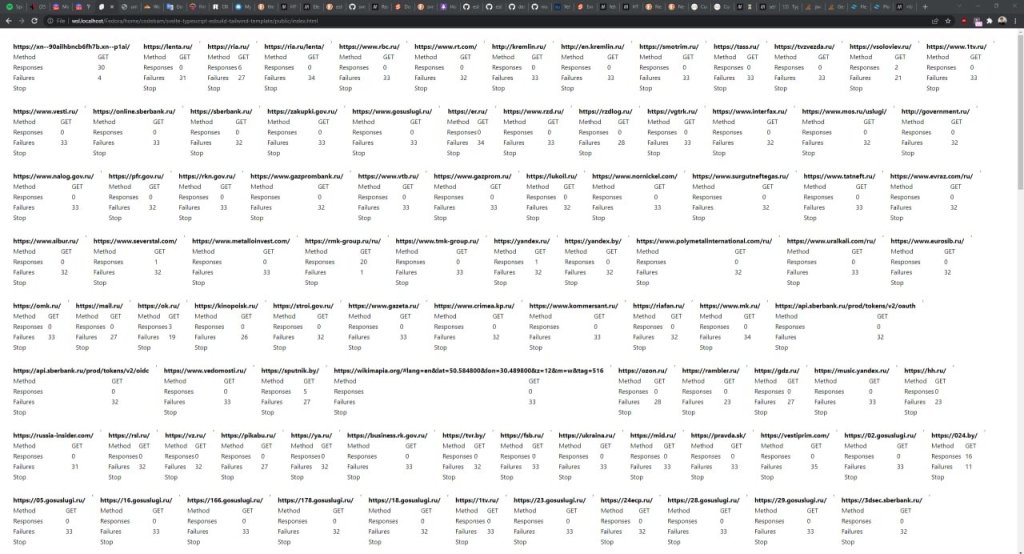Screen dimensions: 1024x554
Task: Click Stop under https://mail.ru/
Action: pos(82,348)
